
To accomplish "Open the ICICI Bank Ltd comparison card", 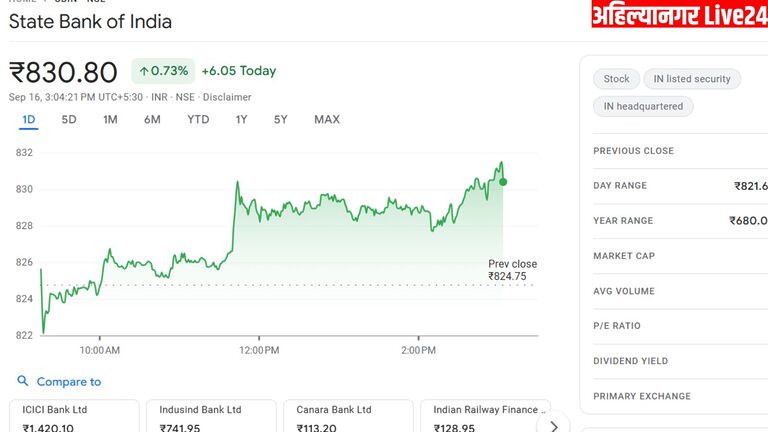I will click(74, 417).
